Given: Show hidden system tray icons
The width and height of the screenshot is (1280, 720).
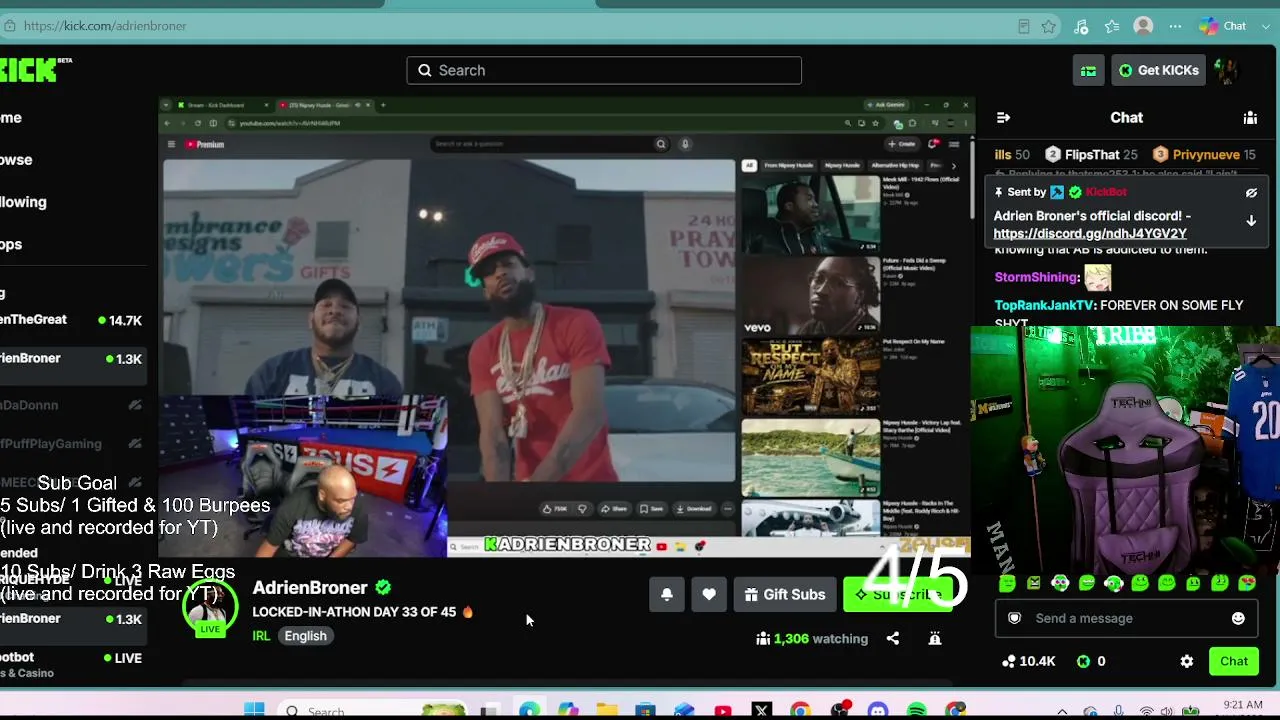Looking at the screenshot, I should pyautogui.click(x=1062, y=711).
